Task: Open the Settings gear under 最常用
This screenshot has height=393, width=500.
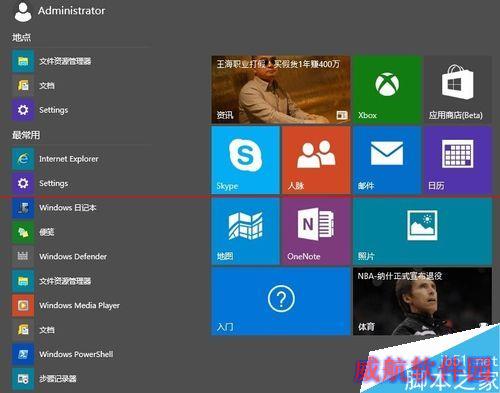Action: [x=23, y=183]
